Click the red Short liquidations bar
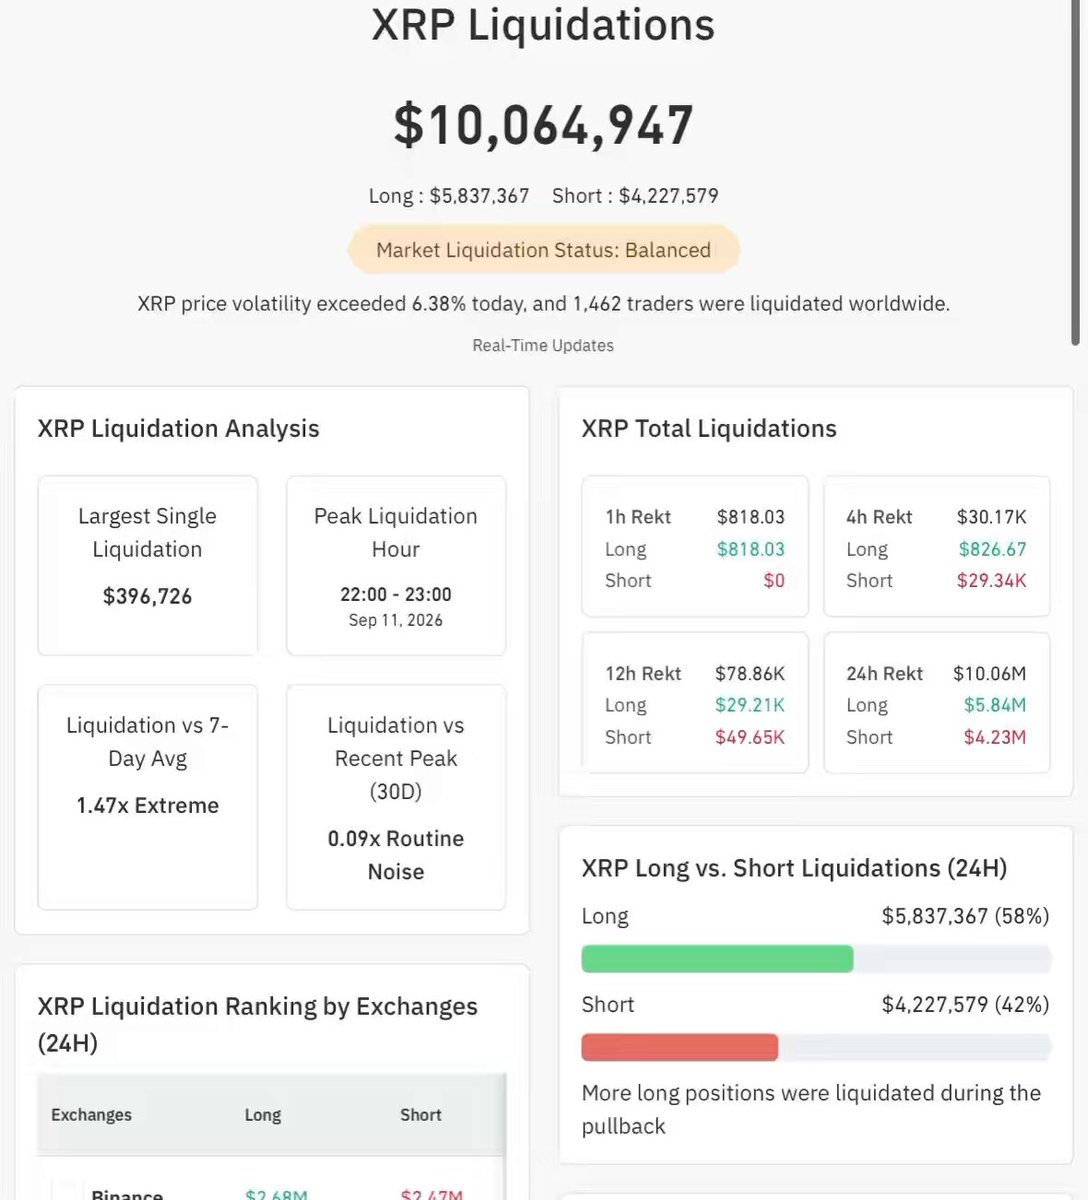The image size is (1088, 1200). point(680,1047)
